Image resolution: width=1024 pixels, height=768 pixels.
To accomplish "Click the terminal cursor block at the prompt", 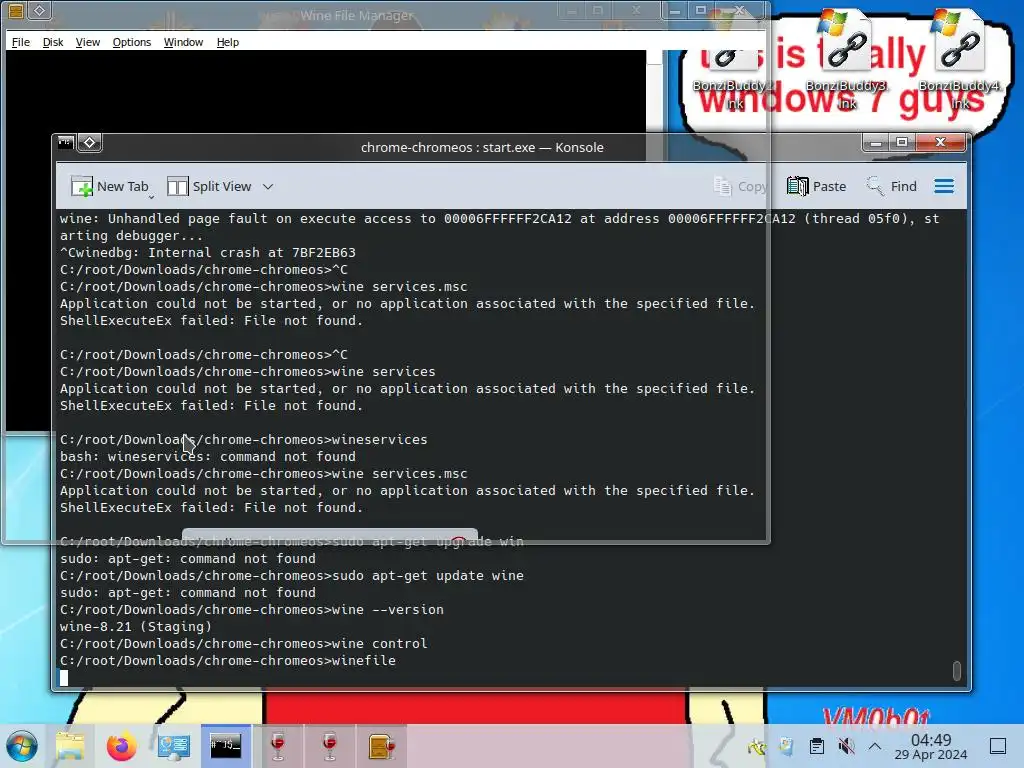I will point(64,678).
